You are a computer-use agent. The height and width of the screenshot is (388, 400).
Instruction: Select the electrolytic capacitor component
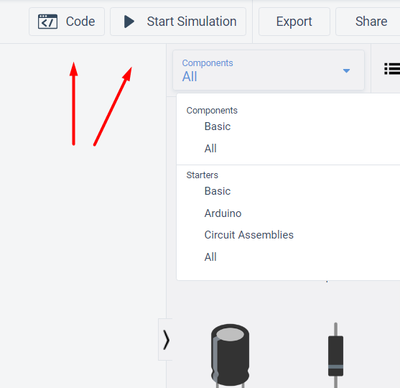pos(230,355)
